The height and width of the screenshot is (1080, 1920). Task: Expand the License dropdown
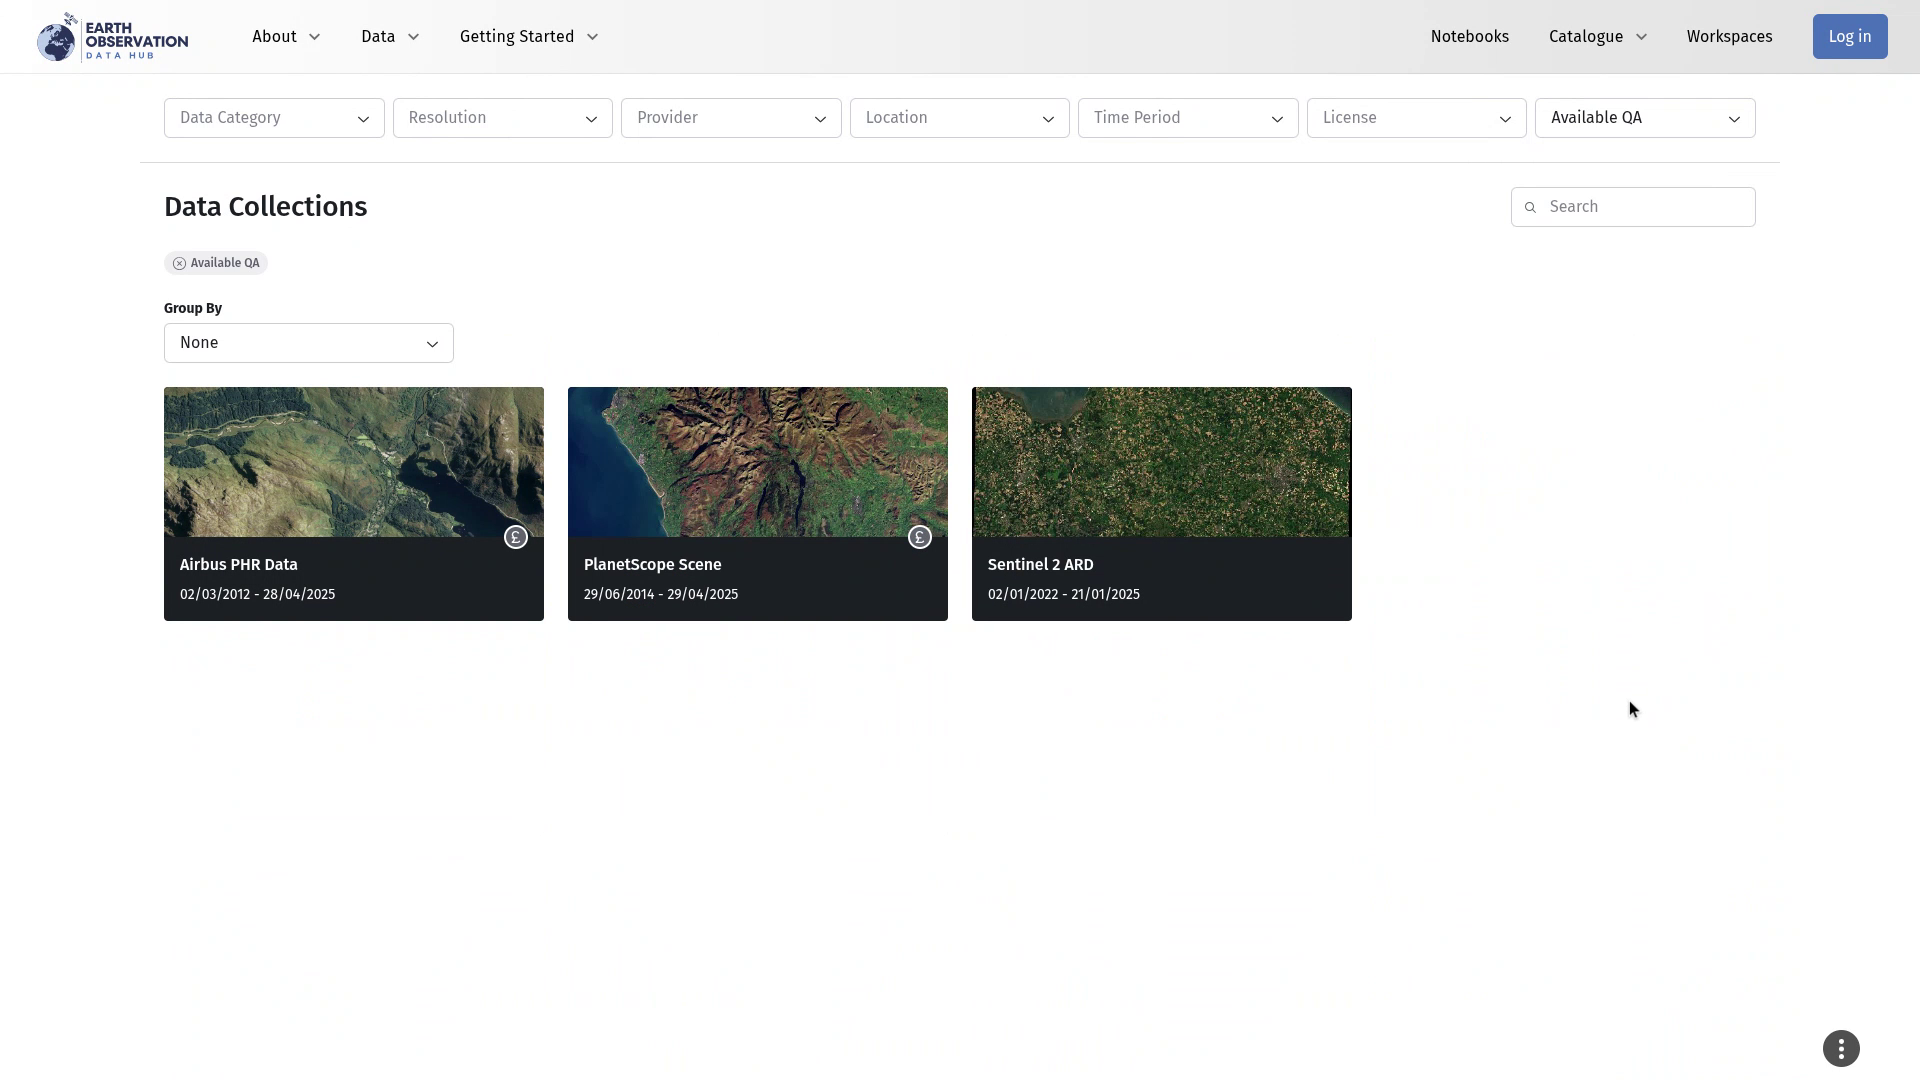[1415, 118]
